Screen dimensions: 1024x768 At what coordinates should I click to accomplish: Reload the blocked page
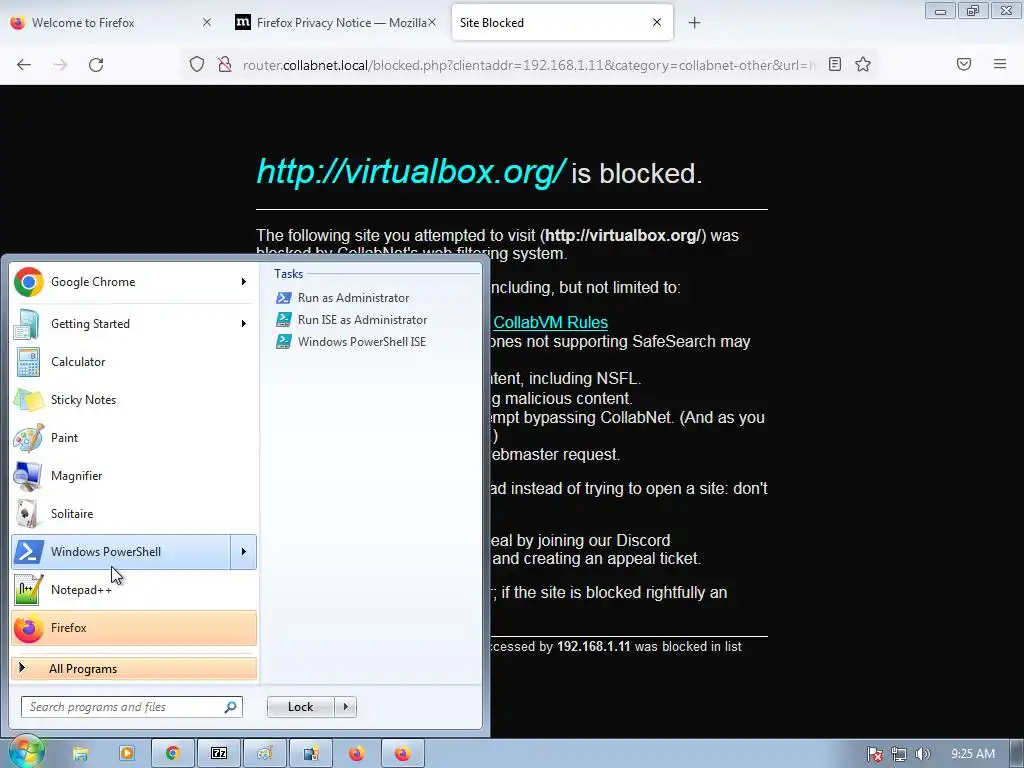[96, 64]
